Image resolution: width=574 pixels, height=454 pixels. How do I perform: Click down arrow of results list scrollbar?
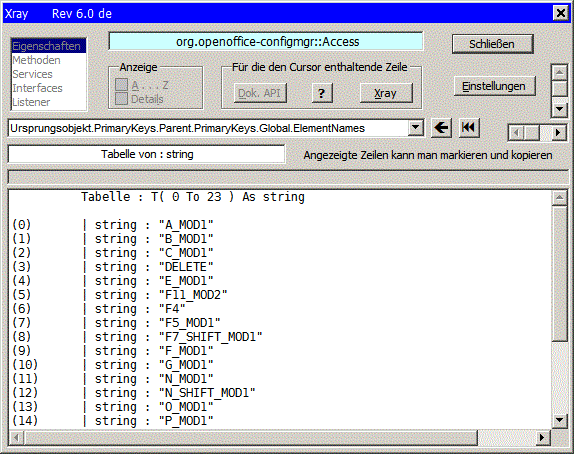coord(559,420)
